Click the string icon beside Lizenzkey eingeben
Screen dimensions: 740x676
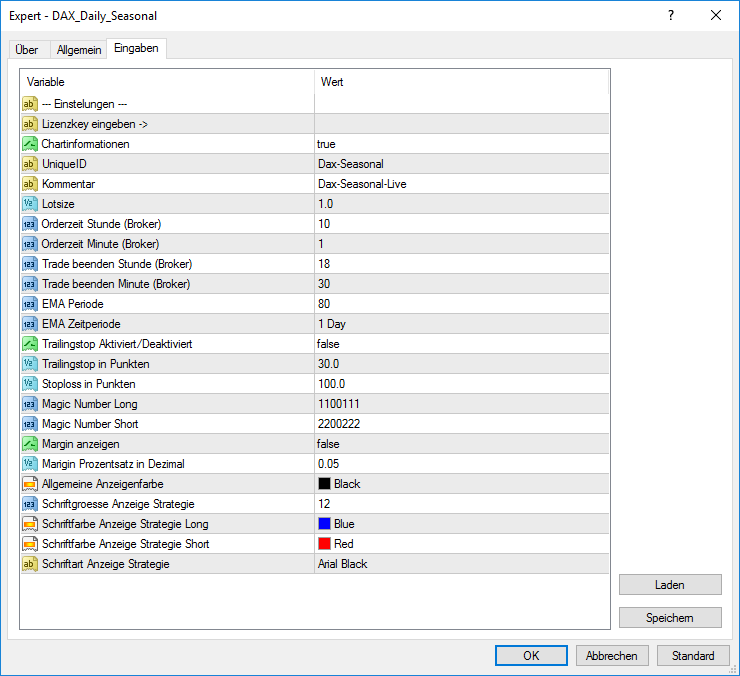click(30, 124)
